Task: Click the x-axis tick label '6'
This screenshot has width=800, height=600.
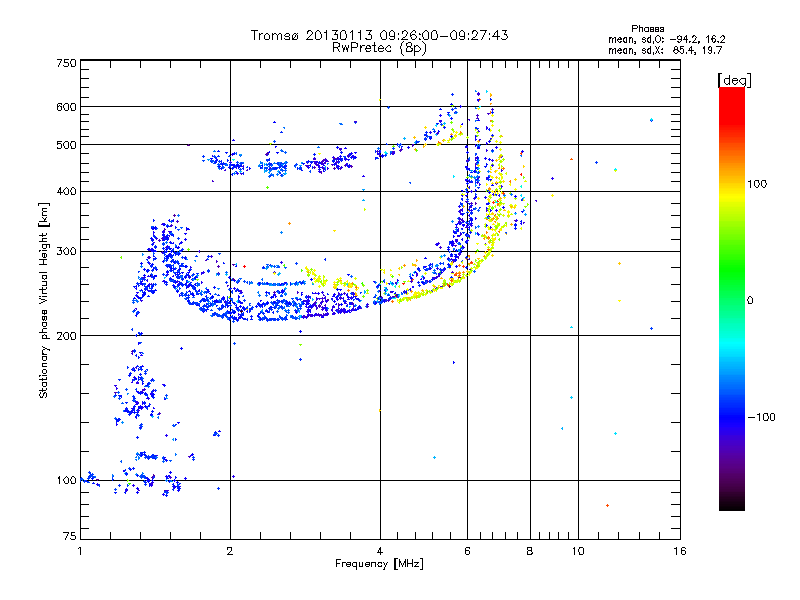Action: point(467,551)
